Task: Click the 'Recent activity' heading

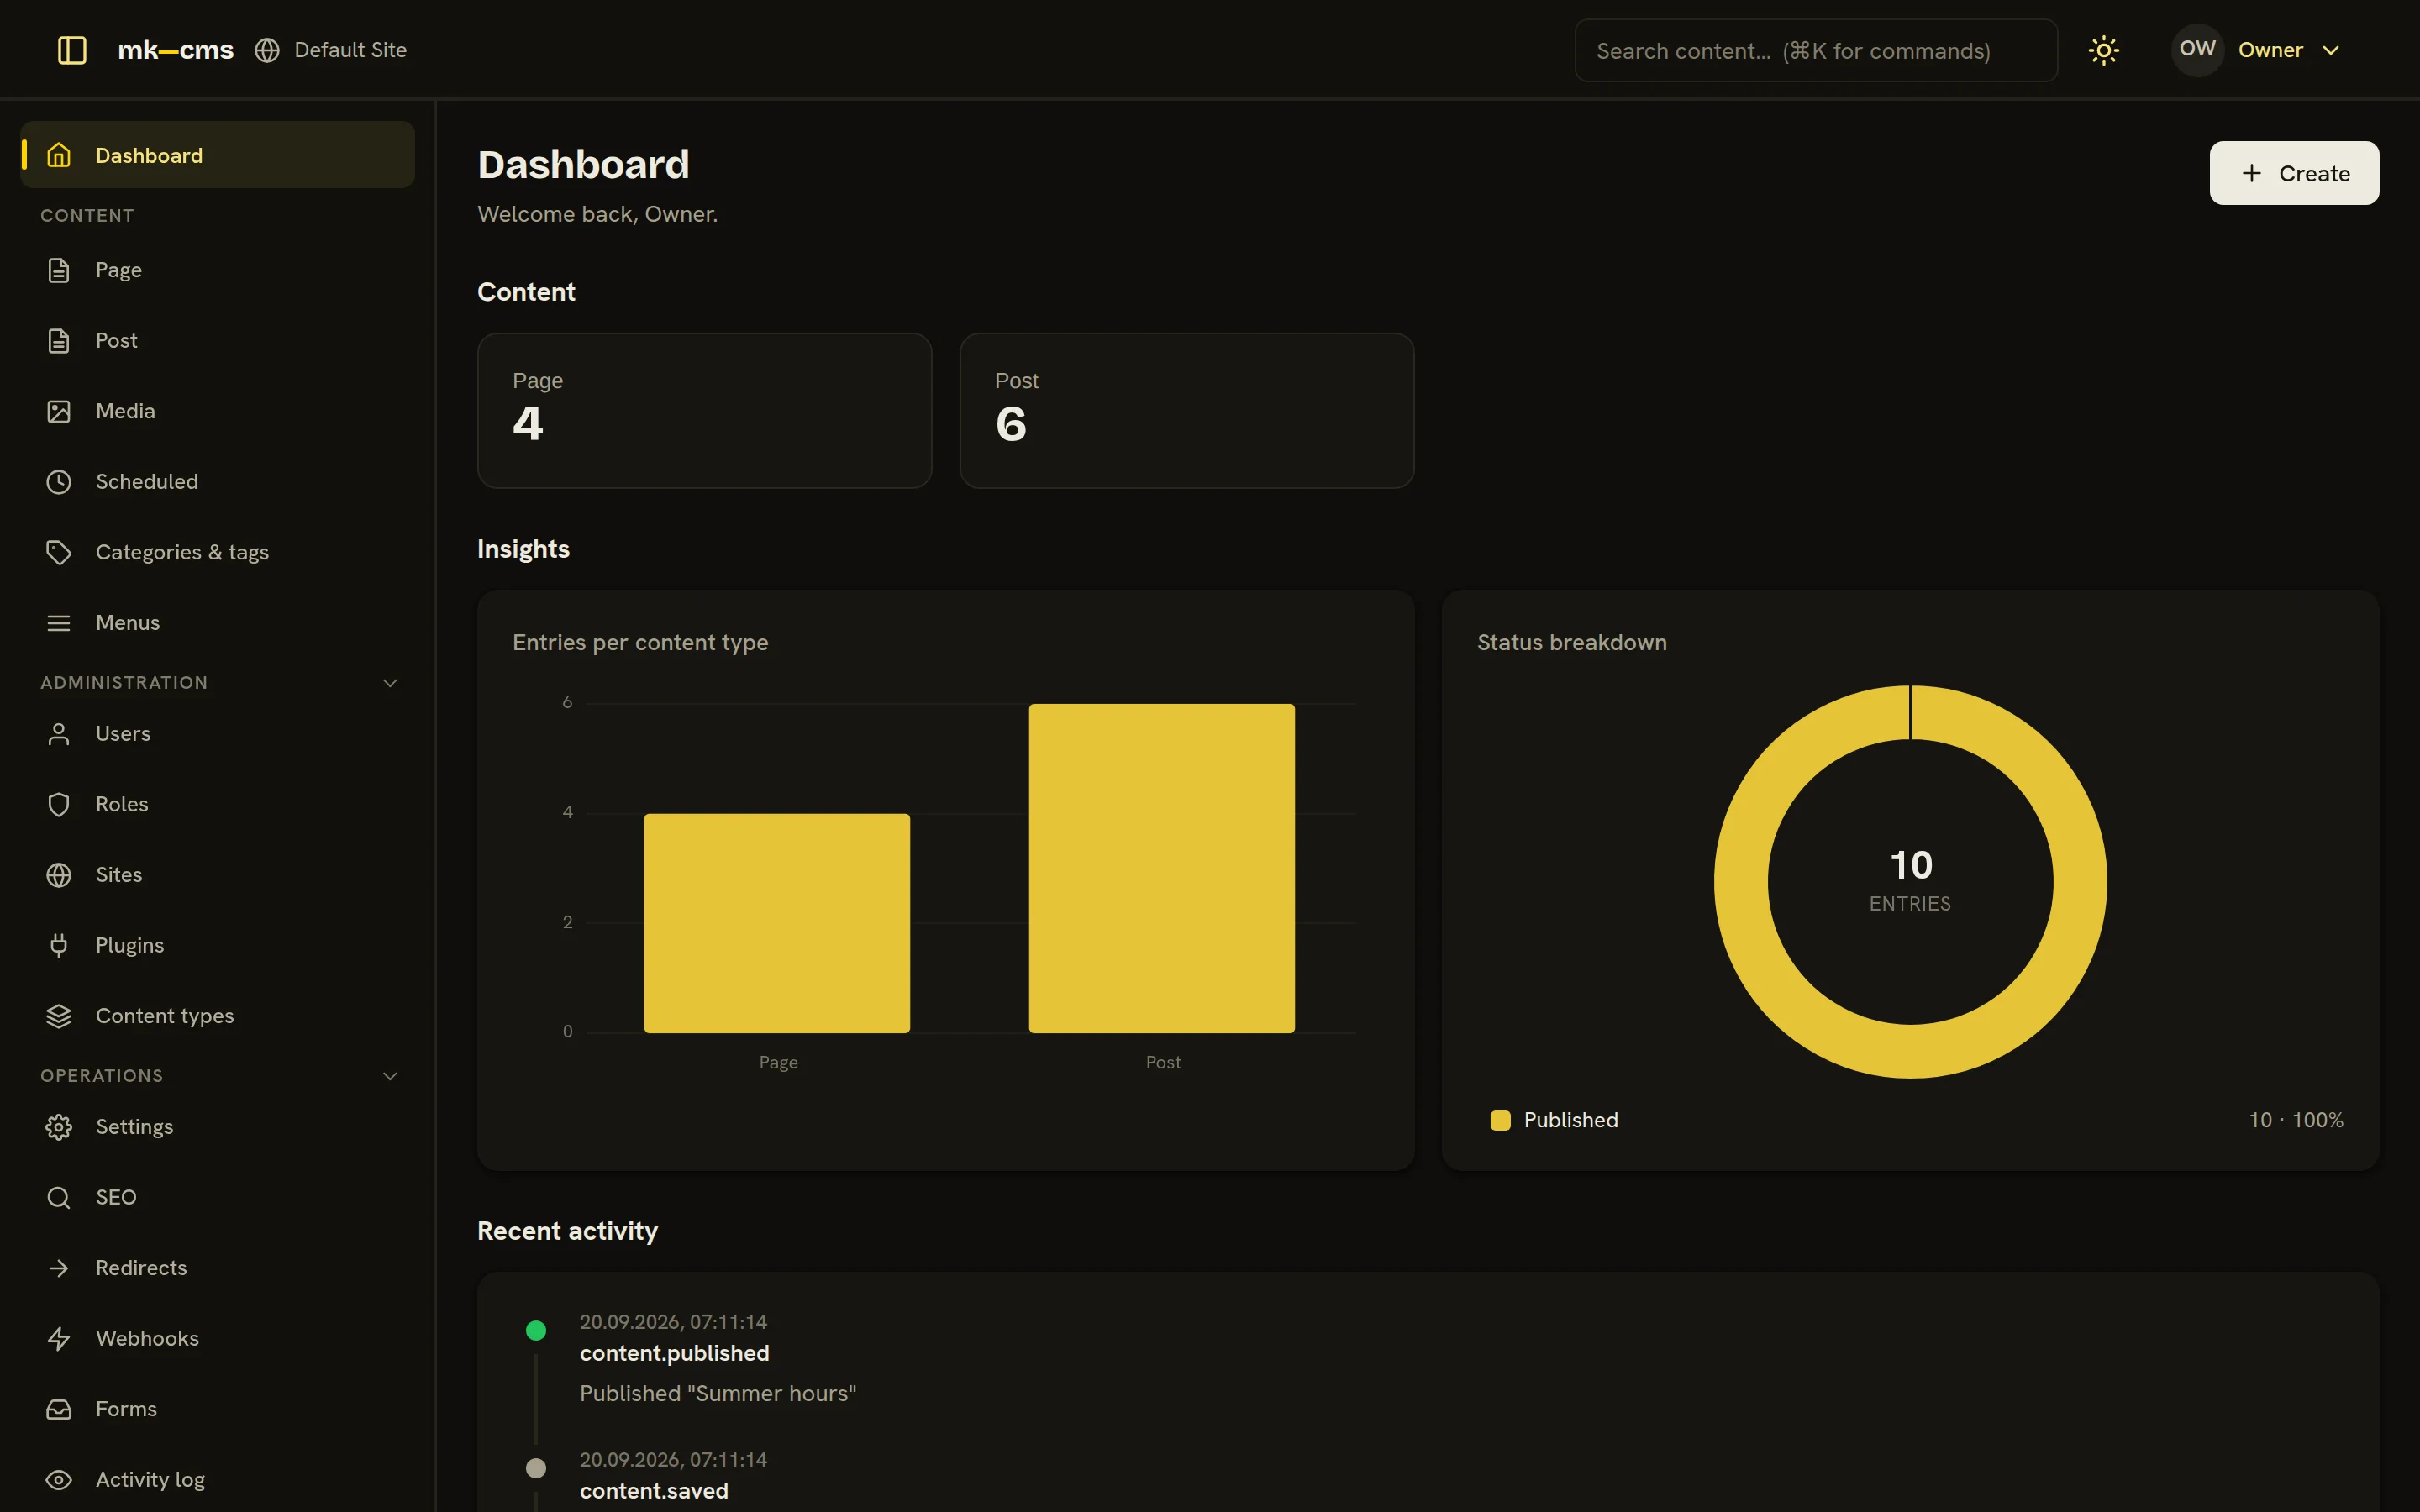Action: [567, 1231]
